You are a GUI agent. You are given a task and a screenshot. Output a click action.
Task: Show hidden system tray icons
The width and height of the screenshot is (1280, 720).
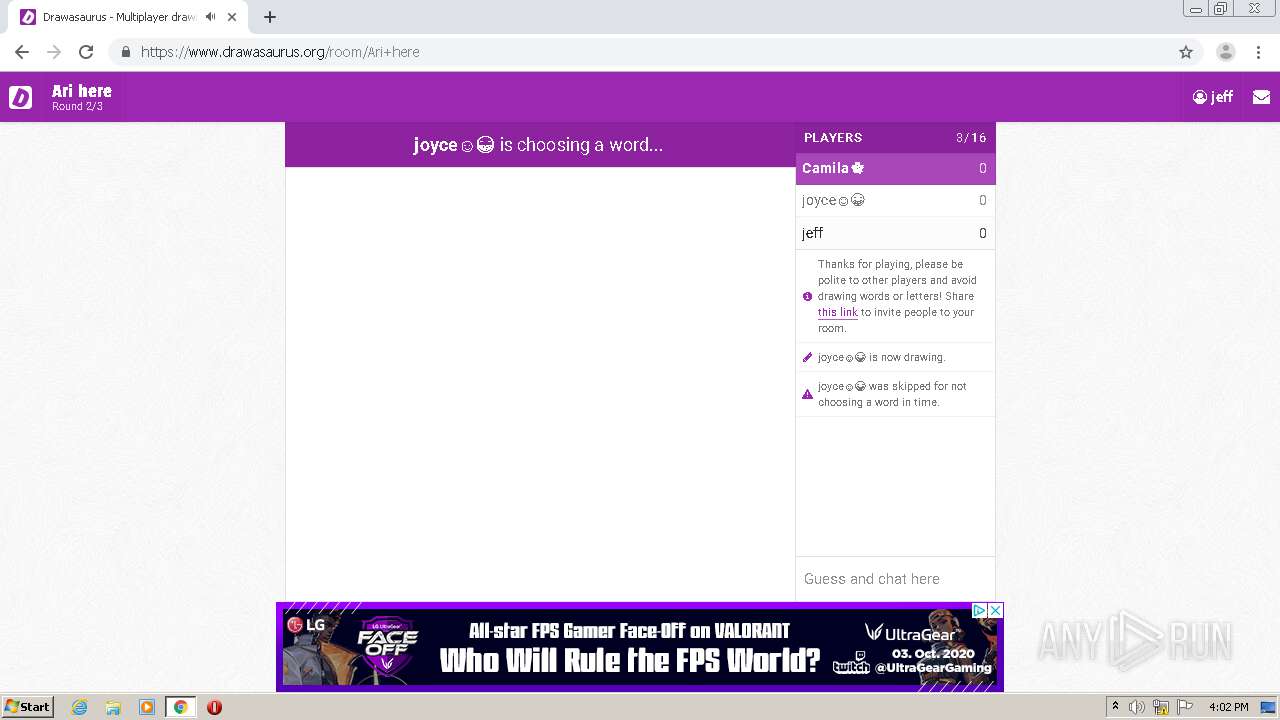pos(1115,707)
